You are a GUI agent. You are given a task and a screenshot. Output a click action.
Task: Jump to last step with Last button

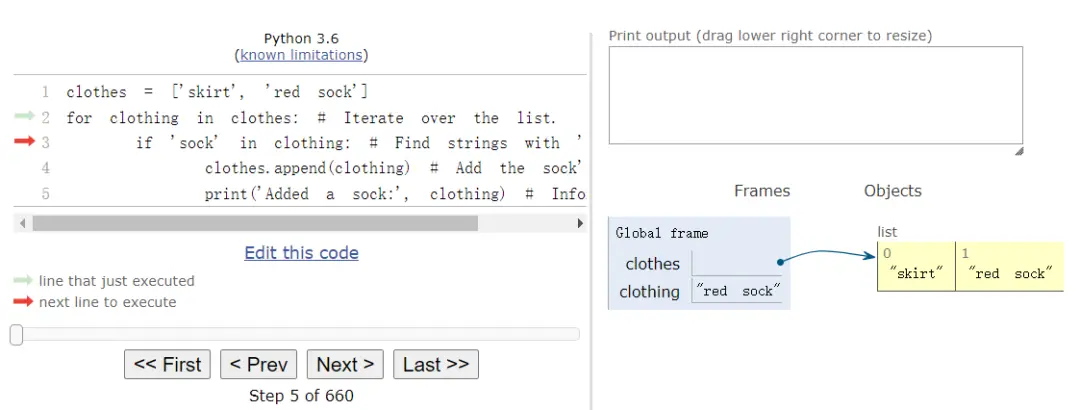436,365
